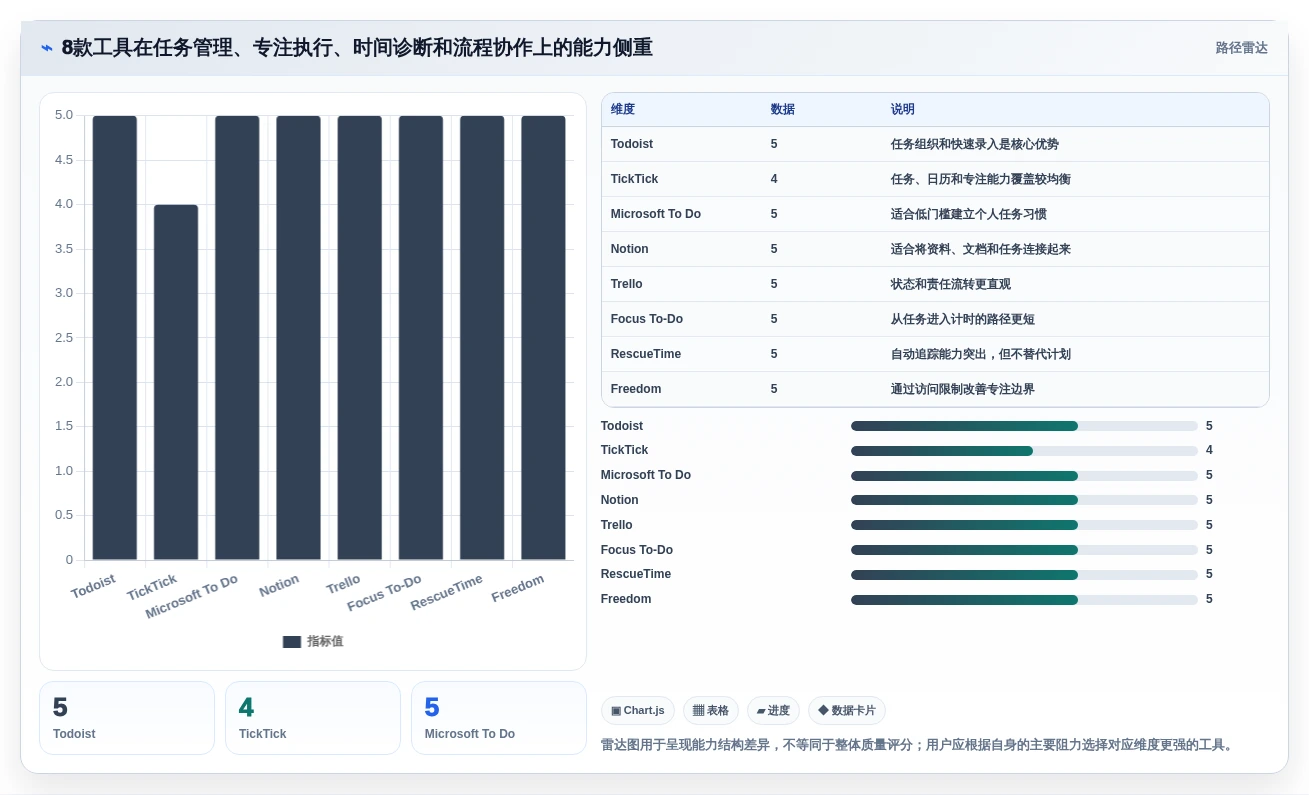This screenshot has width=1309, height=795.
Task: Click the description 适合低门槛建立个人任务习惯
Action: pyautogui.click(x=969, y=214)
